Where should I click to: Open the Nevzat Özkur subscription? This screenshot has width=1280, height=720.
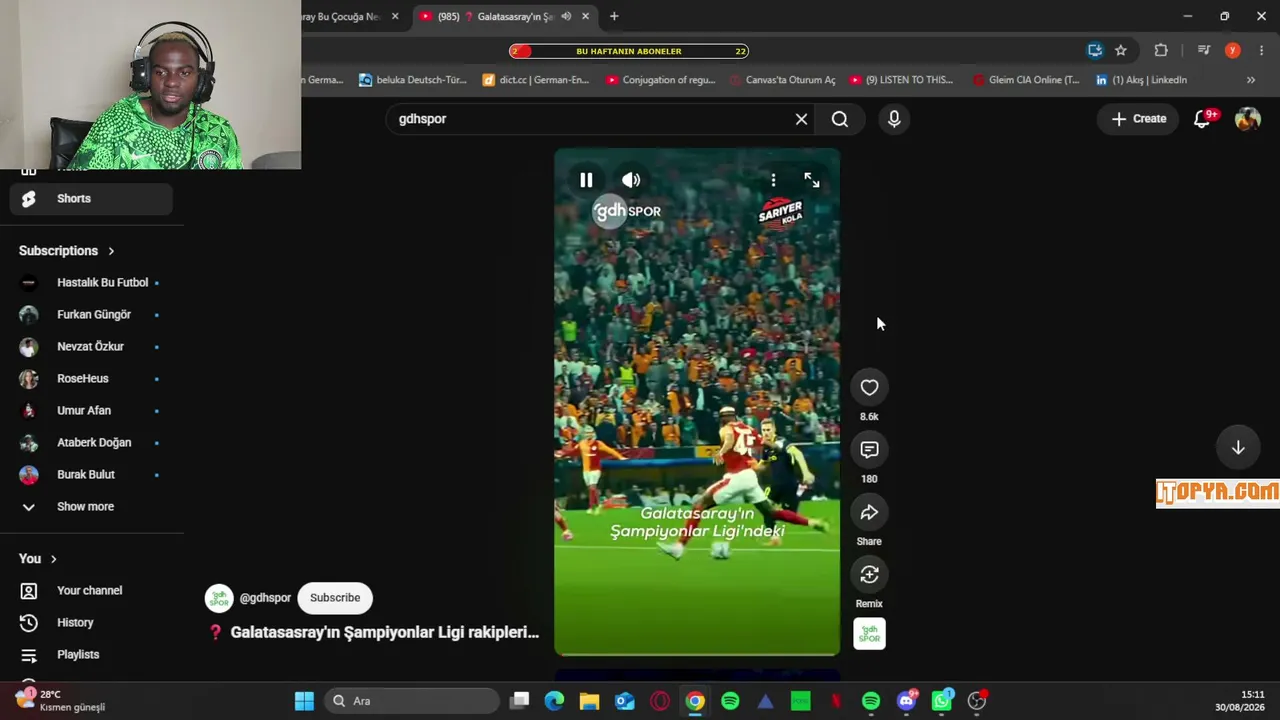click(91, 347)
